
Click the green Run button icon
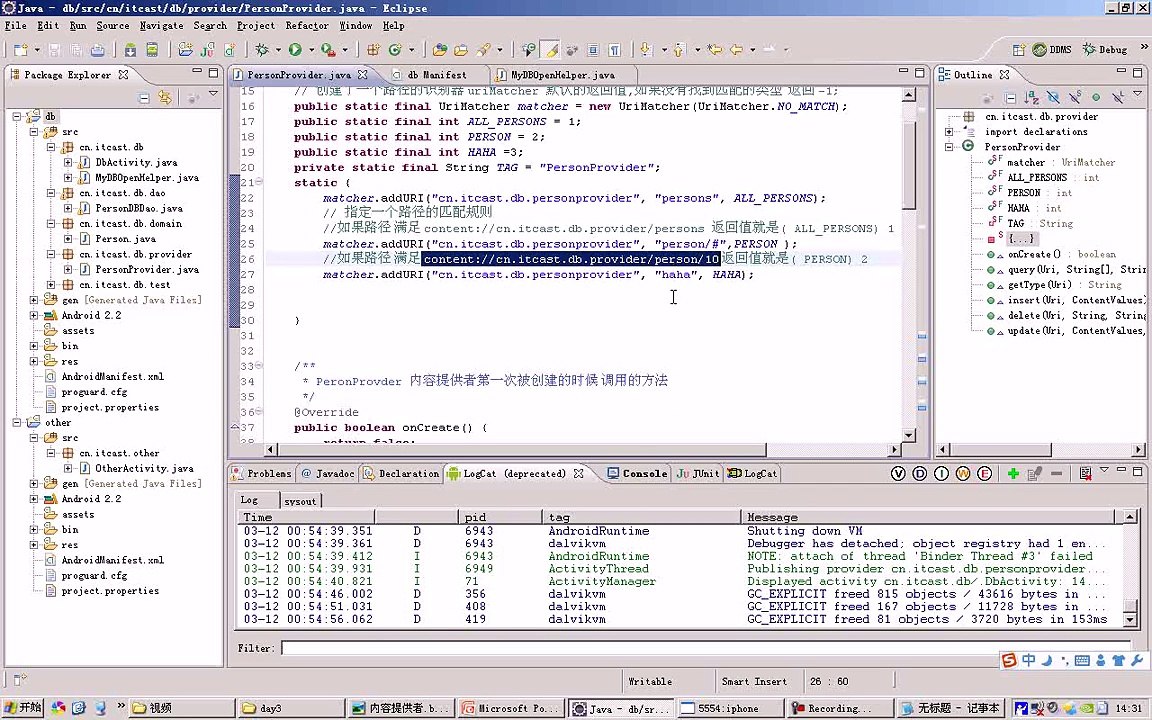295,50
